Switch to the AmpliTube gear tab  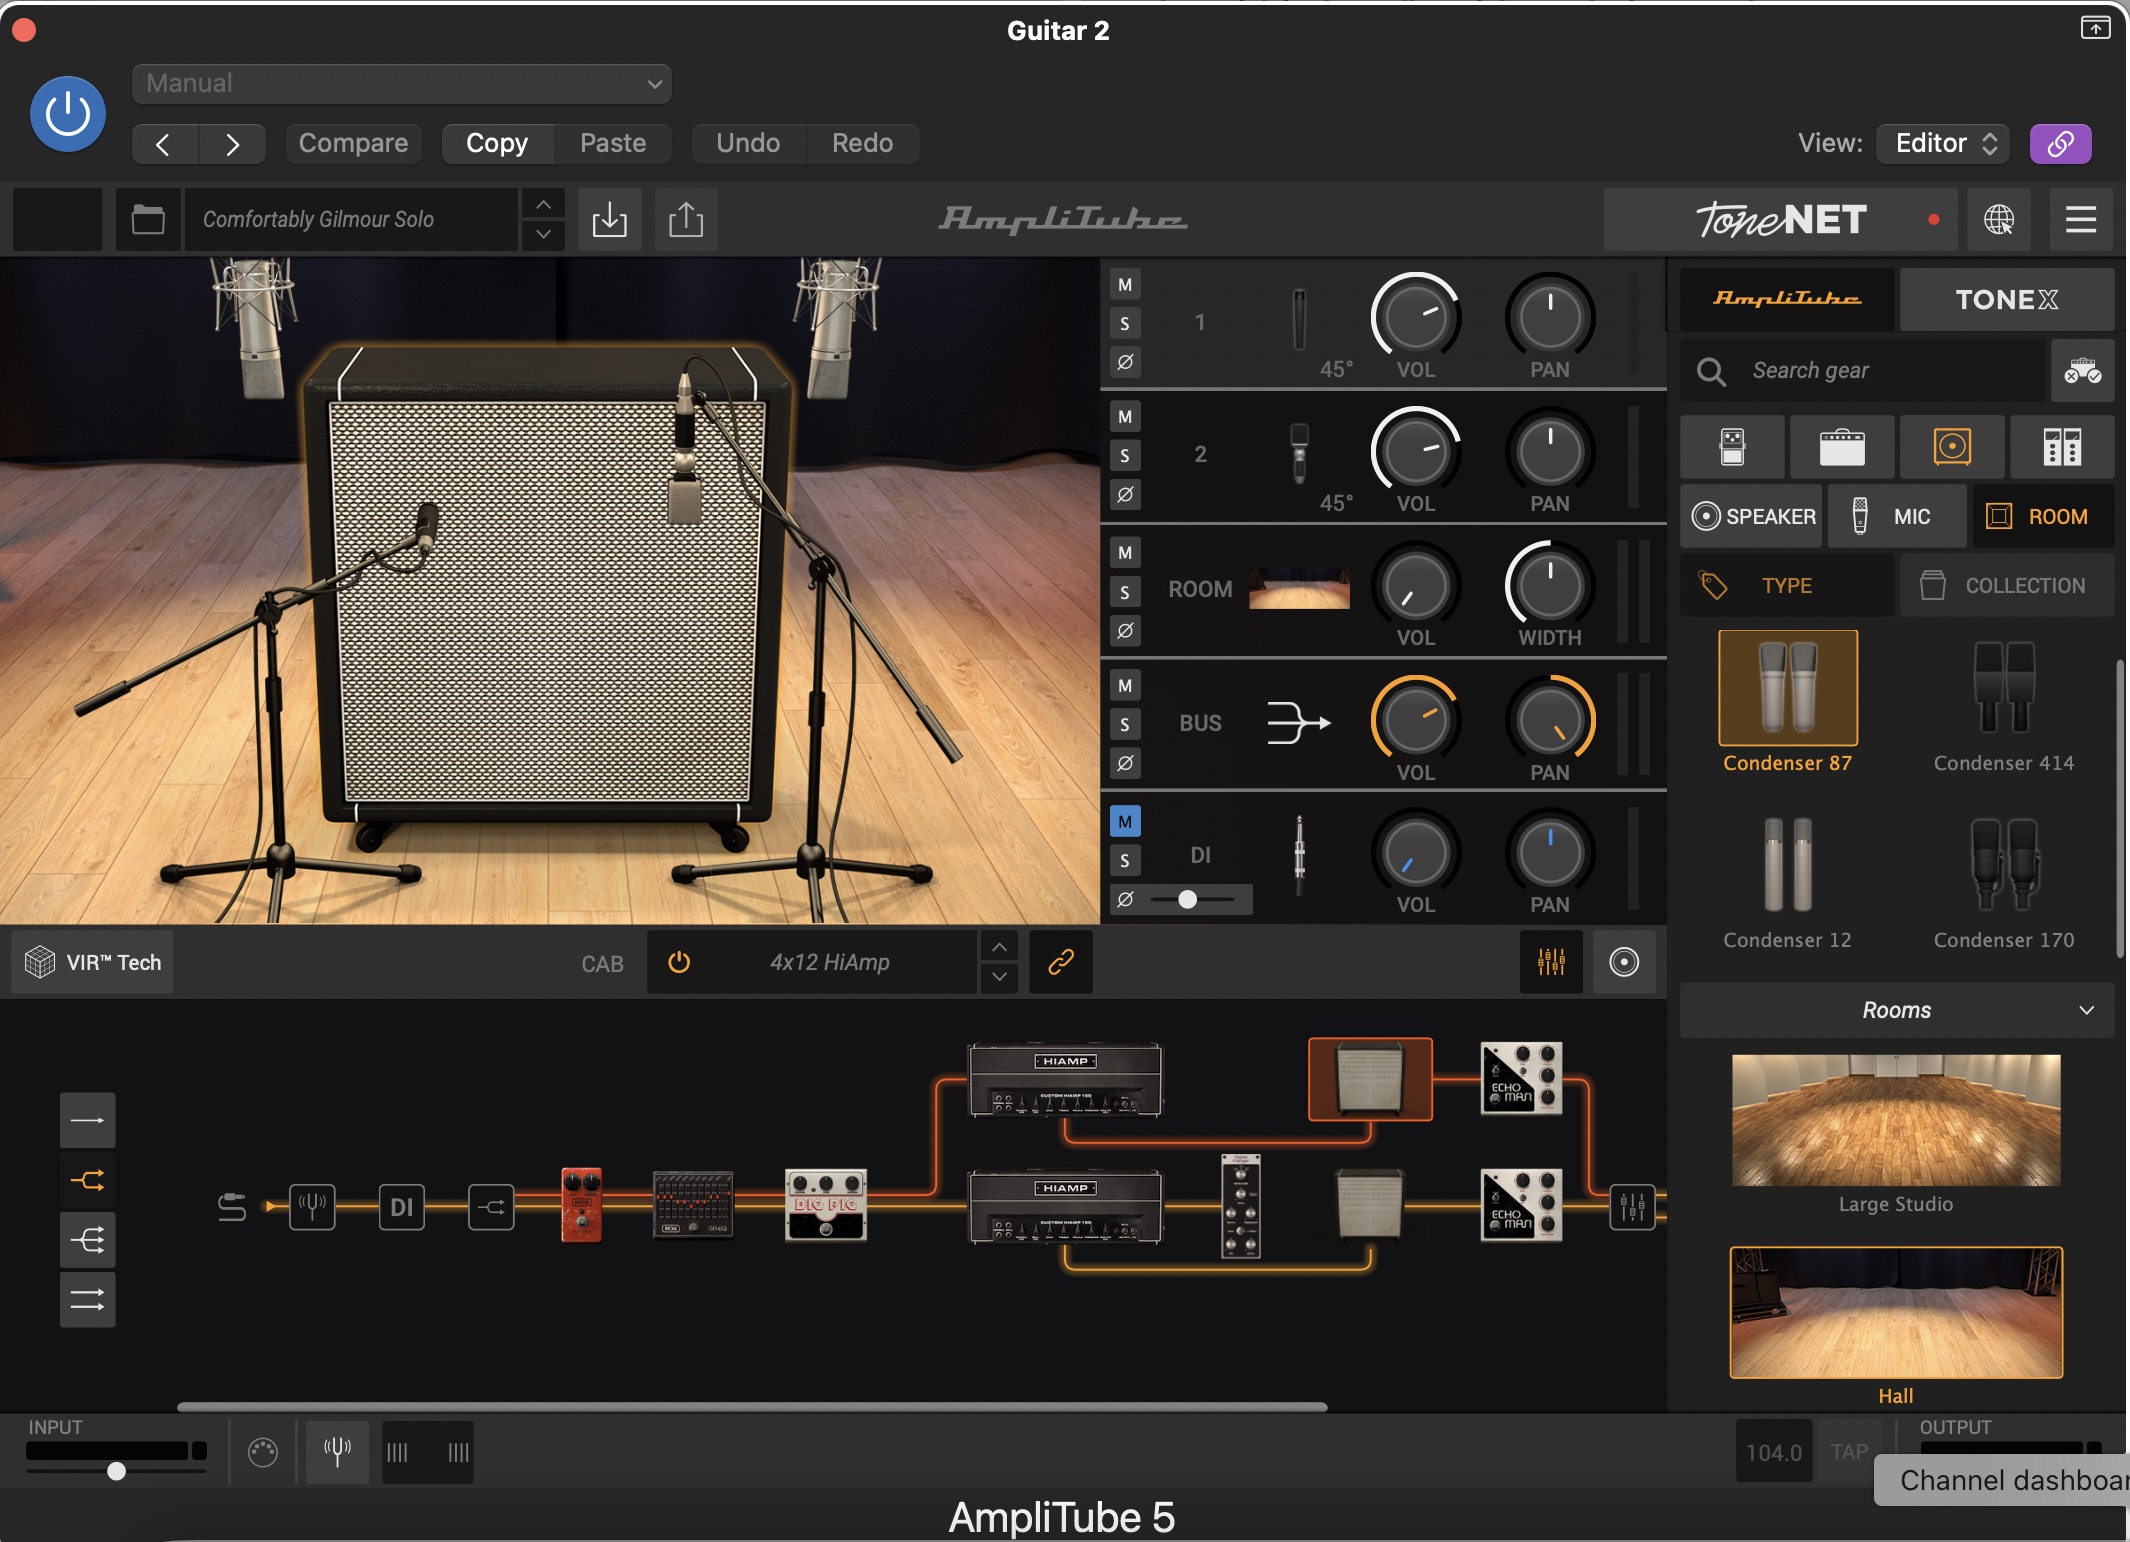click(x=1787, y=299)
